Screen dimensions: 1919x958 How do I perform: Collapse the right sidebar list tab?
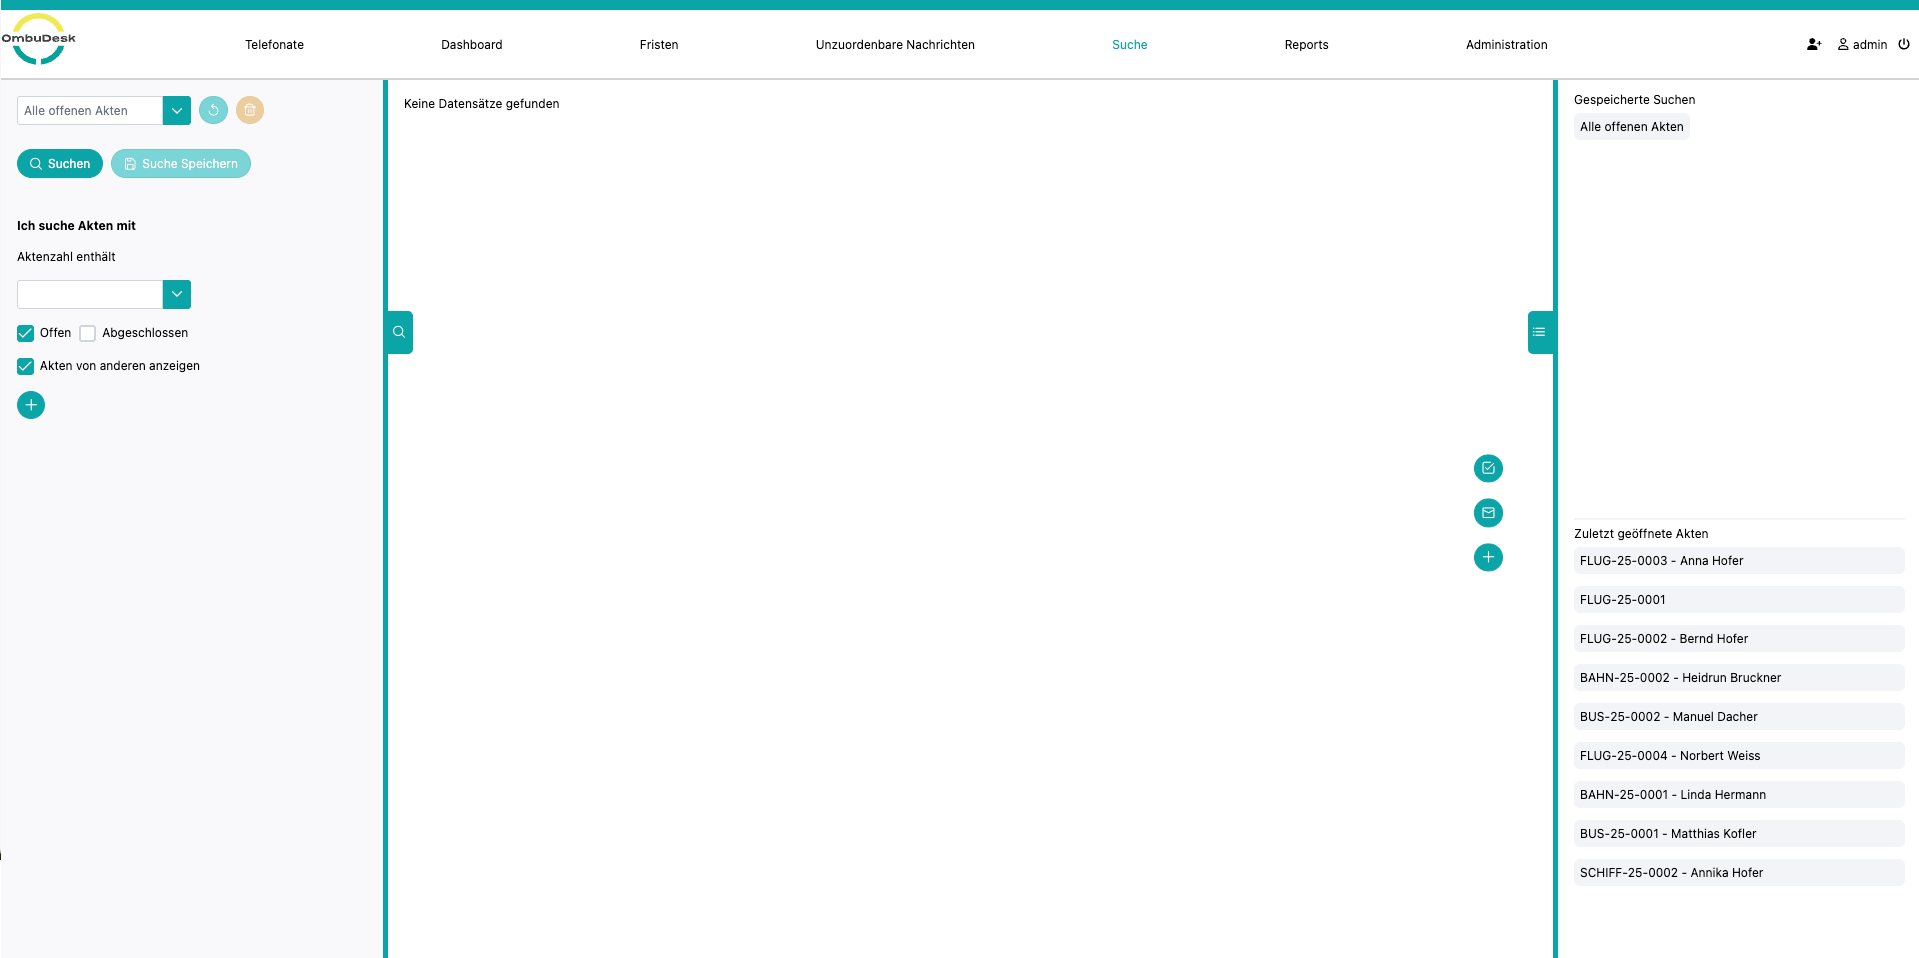click(x=1540, y=332)
